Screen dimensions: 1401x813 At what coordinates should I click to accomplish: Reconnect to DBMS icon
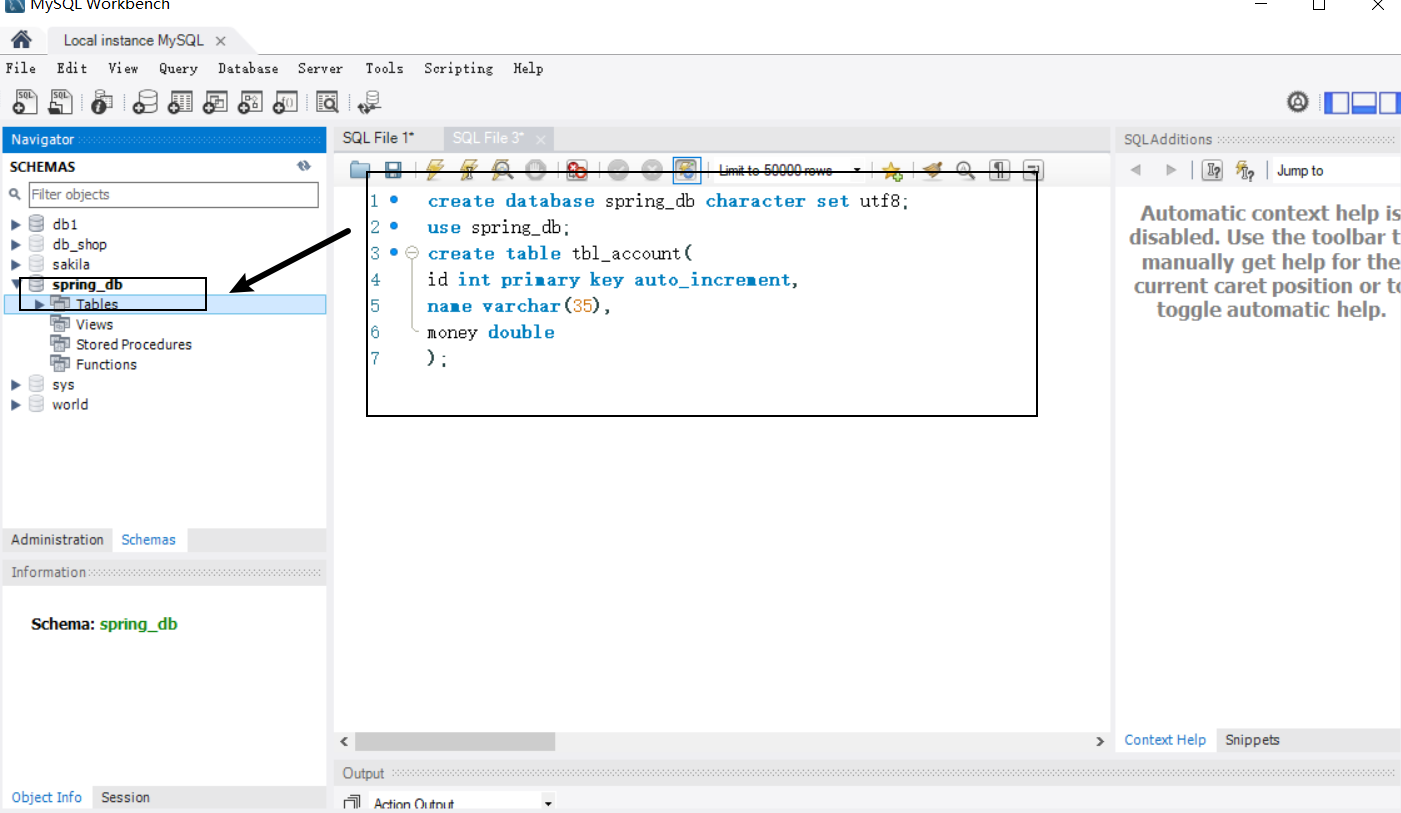[x=370, y=101]
